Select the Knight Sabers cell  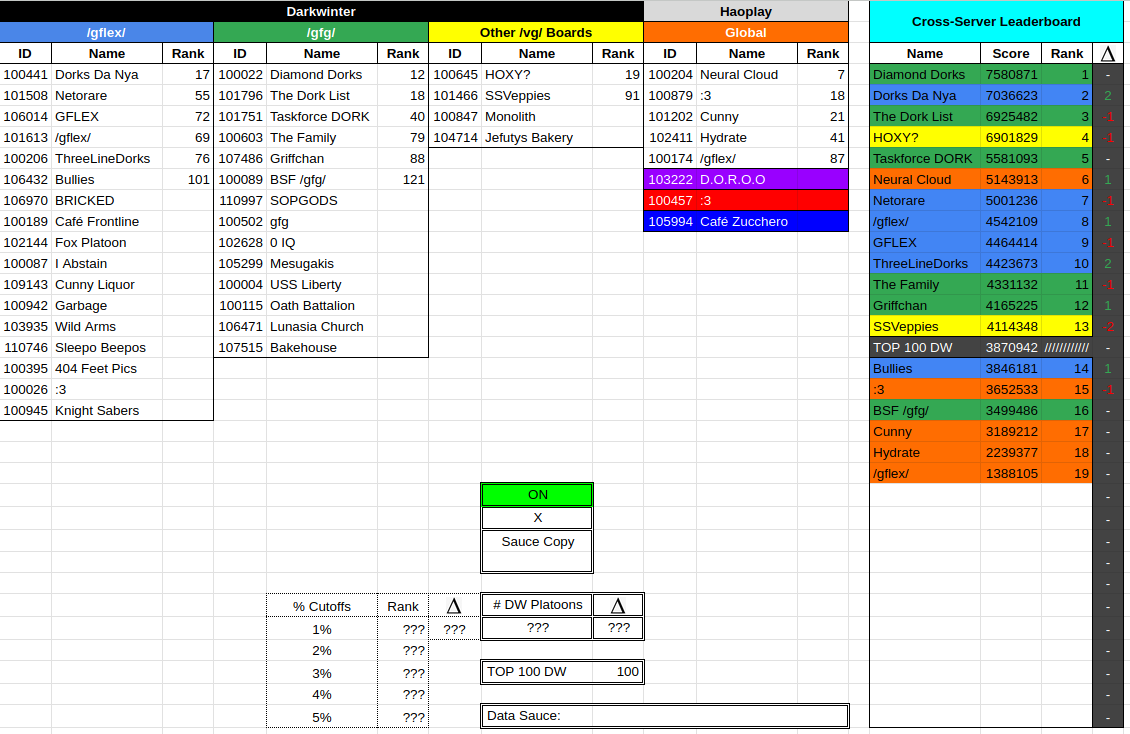pos(107,411)
